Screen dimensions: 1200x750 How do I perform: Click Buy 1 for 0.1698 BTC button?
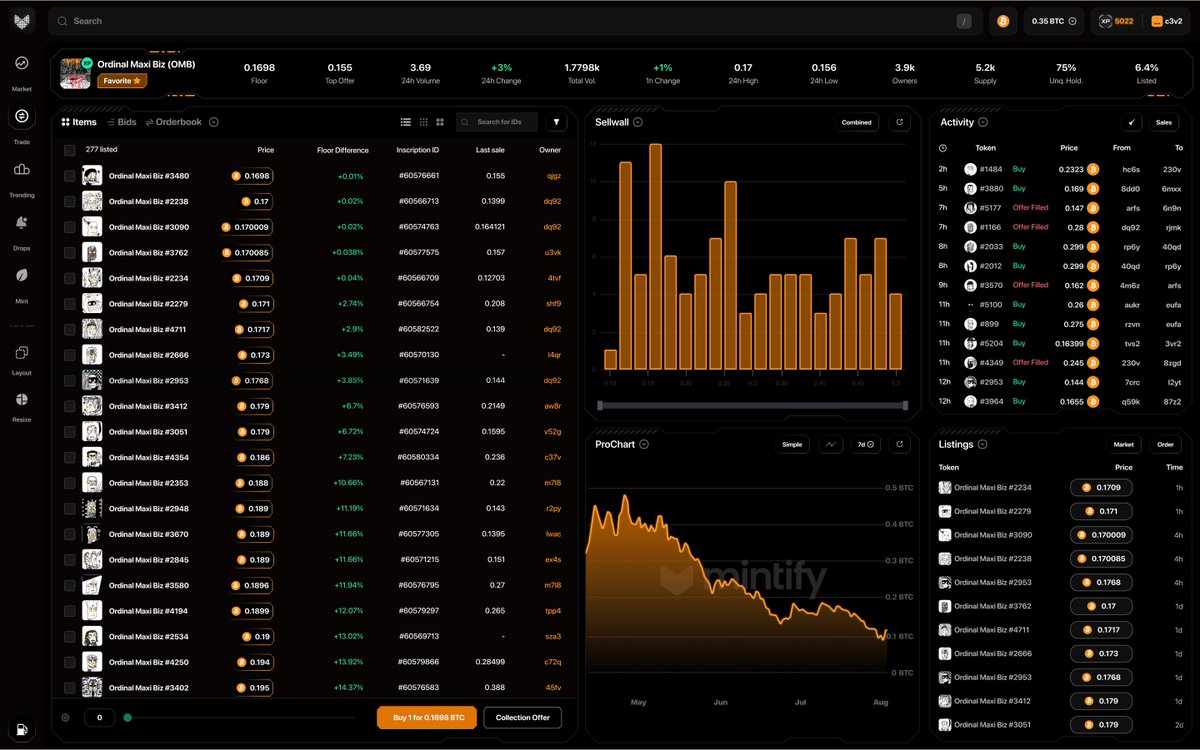(x=428, y=717)
